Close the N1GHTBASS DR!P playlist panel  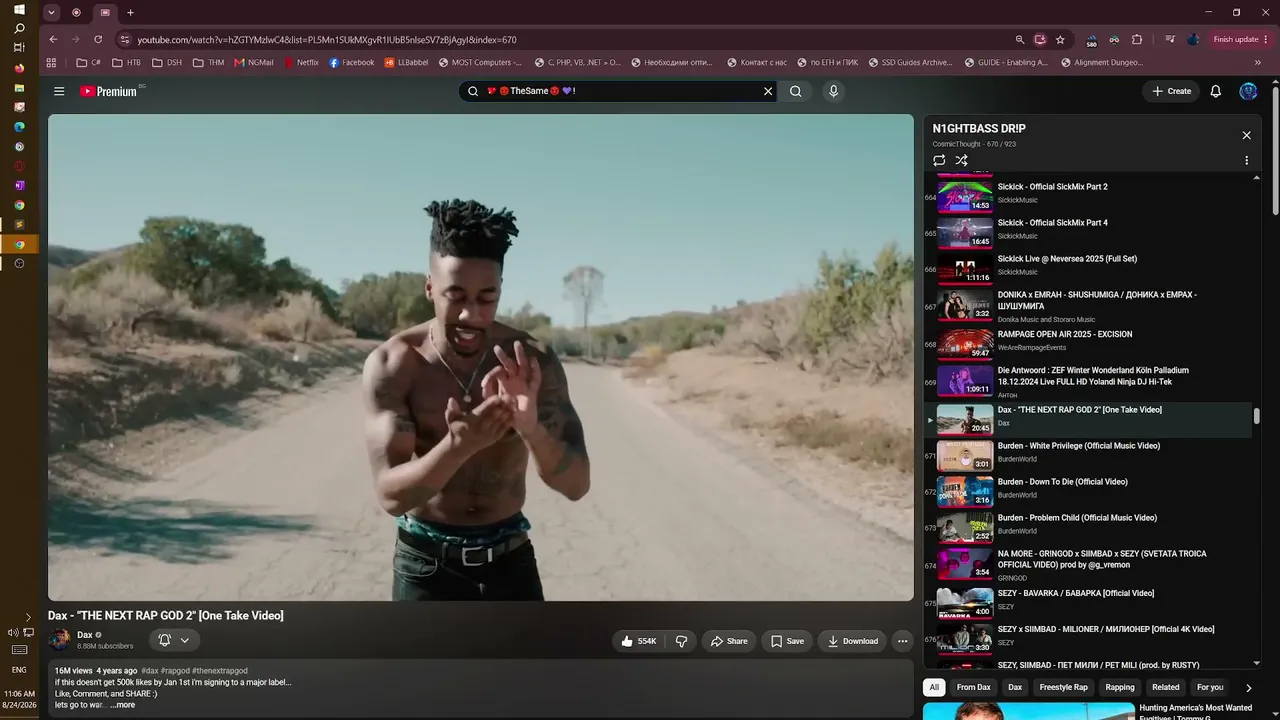[1246, 135]
